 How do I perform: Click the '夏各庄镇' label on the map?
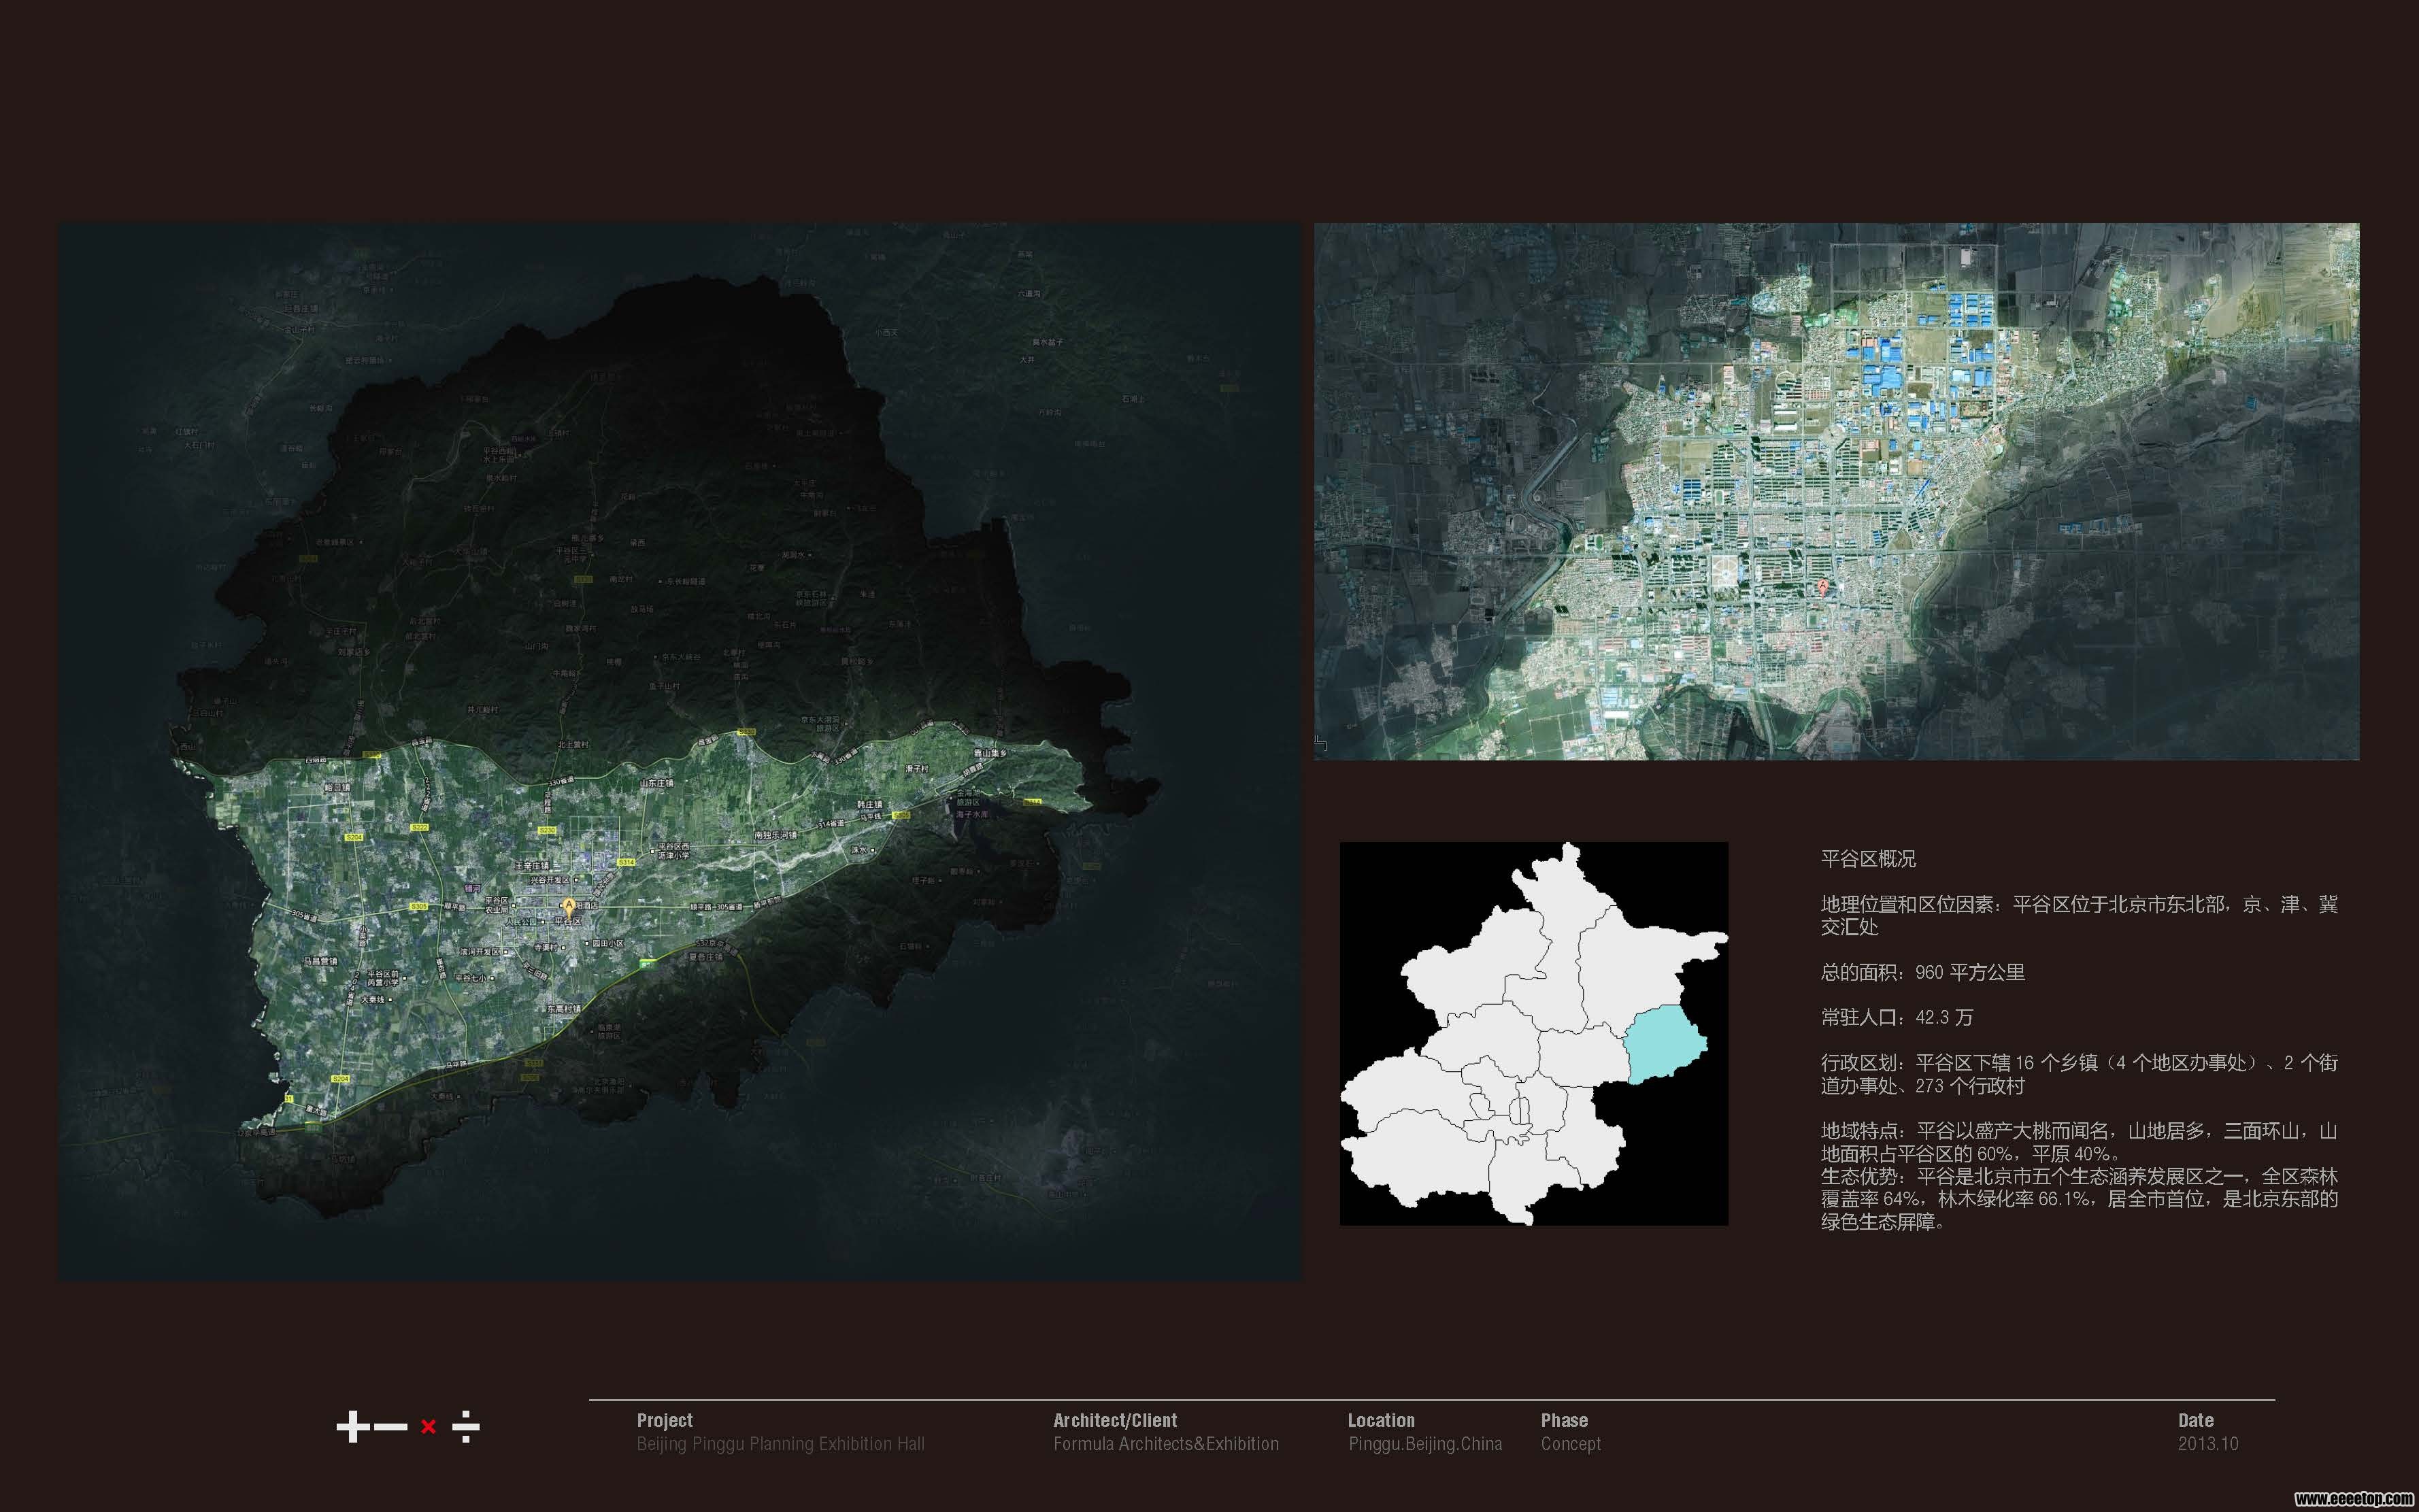coord(706,957)
